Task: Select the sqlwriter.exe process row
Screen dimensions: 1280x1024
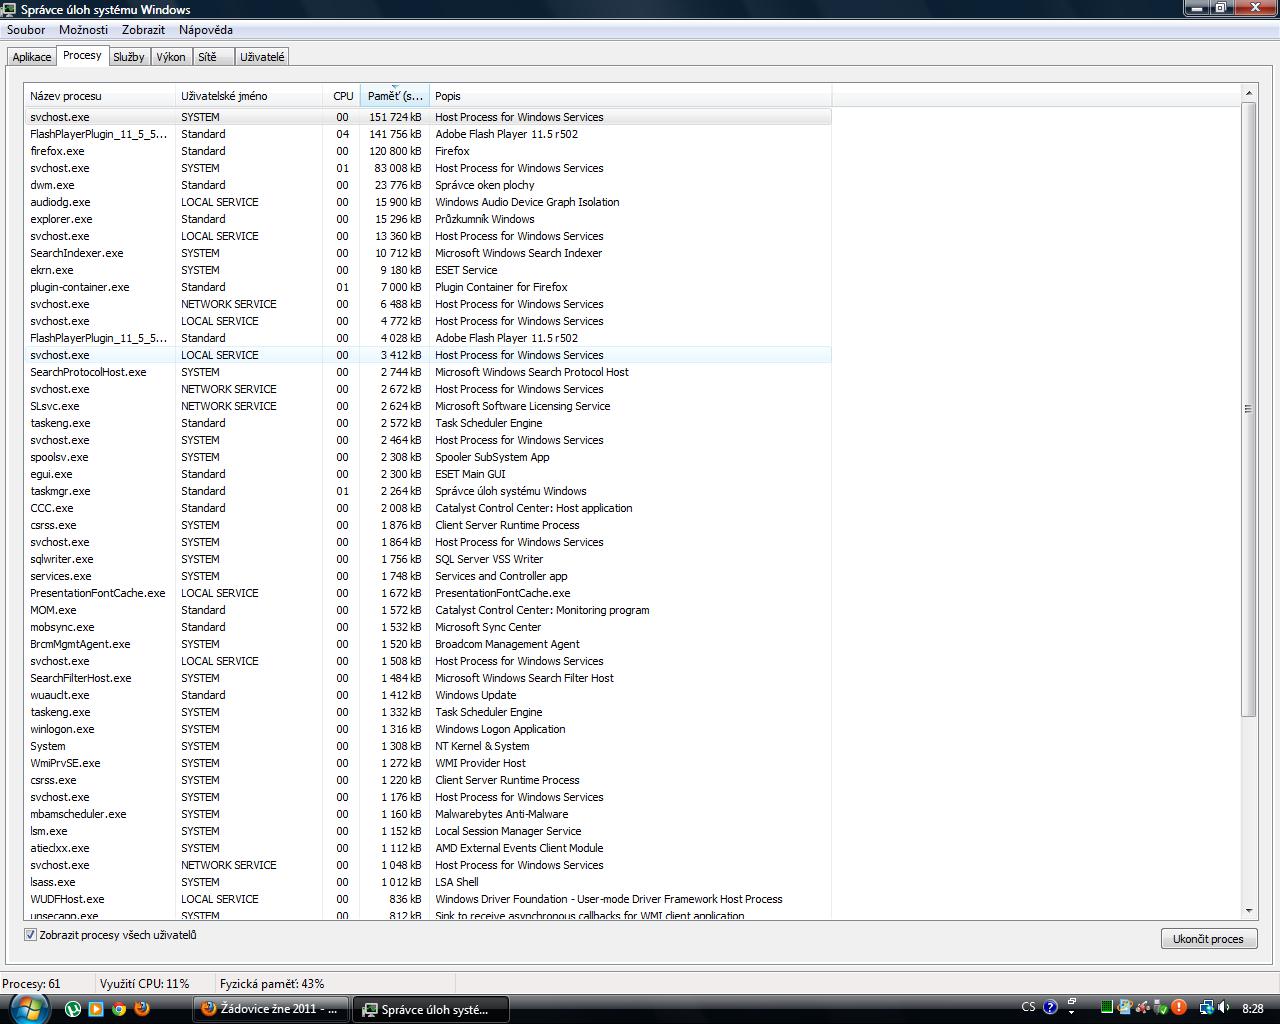Action: pos(428,559)
